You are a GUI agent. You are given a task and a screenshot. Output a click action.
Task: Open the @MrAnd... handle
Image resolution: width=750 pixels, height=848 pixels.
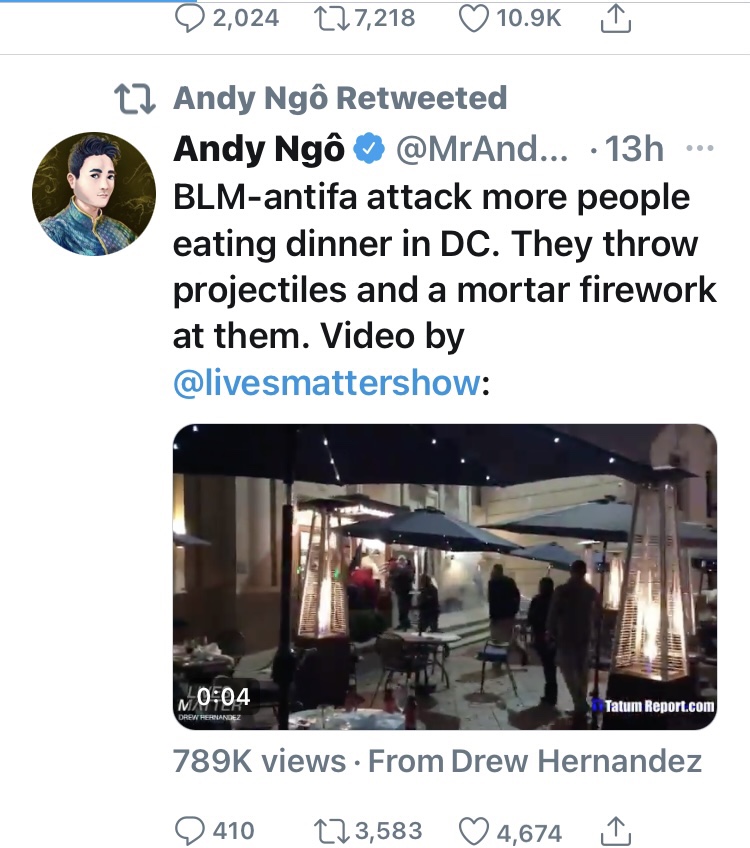482,149
